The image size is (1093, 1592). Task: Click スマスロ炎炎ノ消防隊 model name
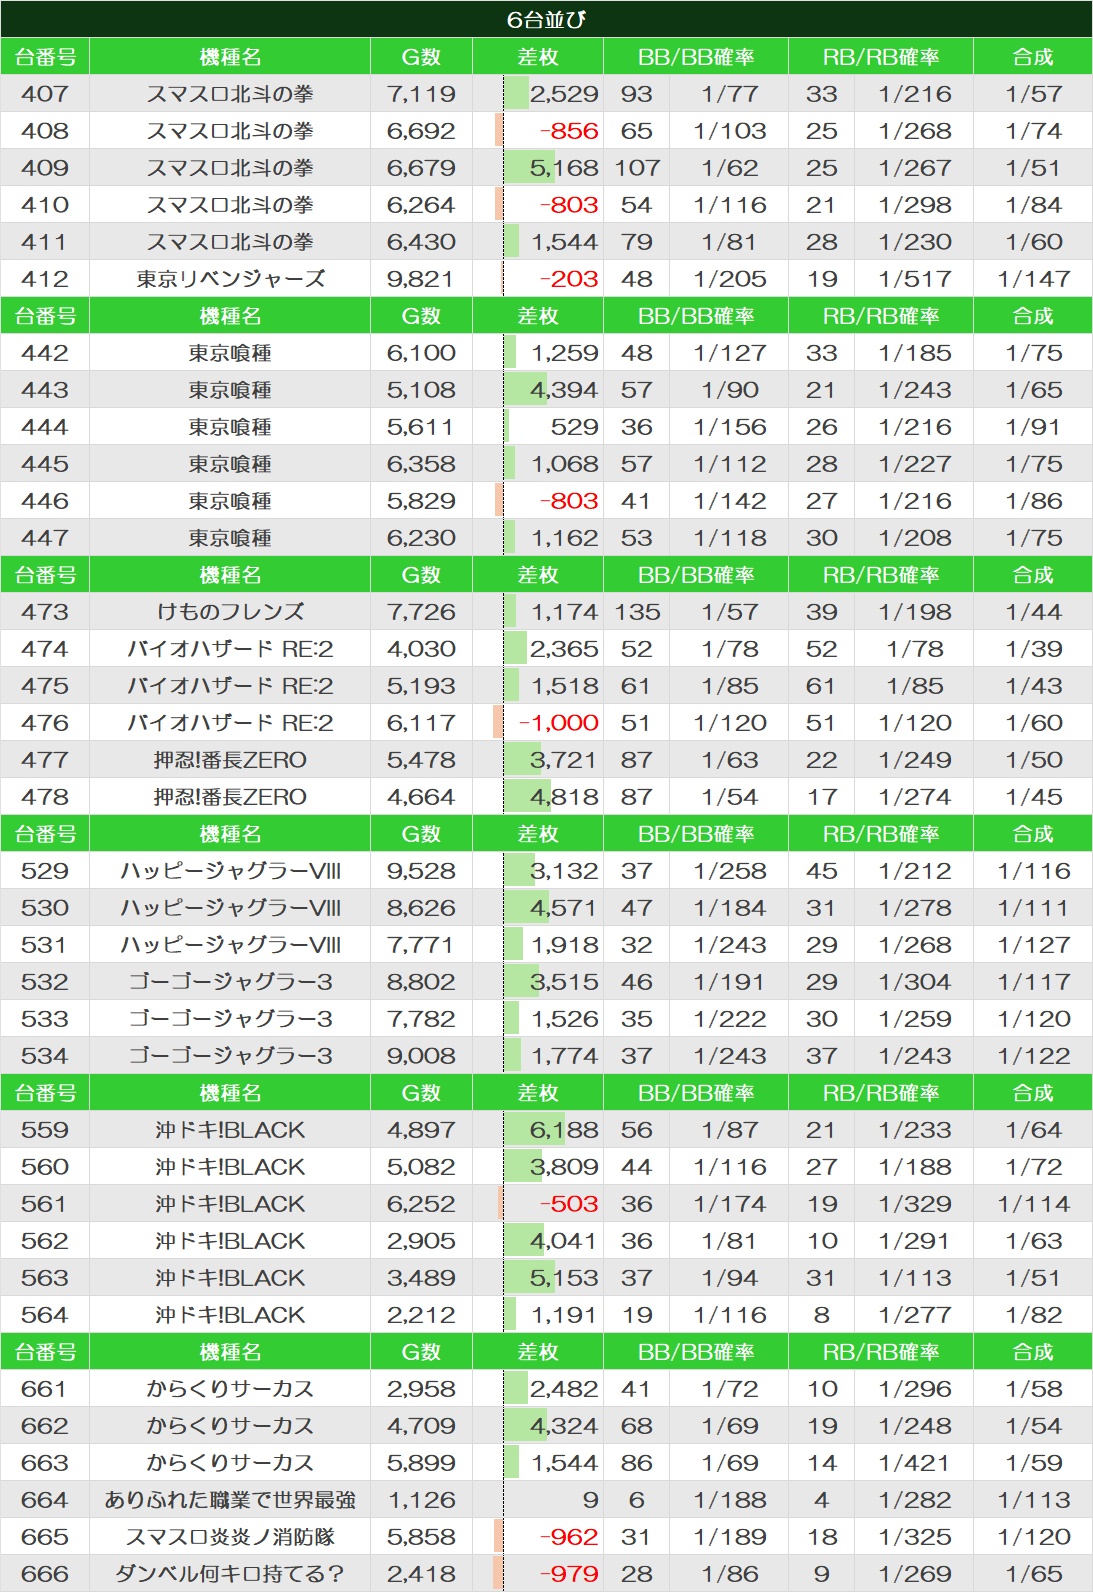tap(230, 1537)
